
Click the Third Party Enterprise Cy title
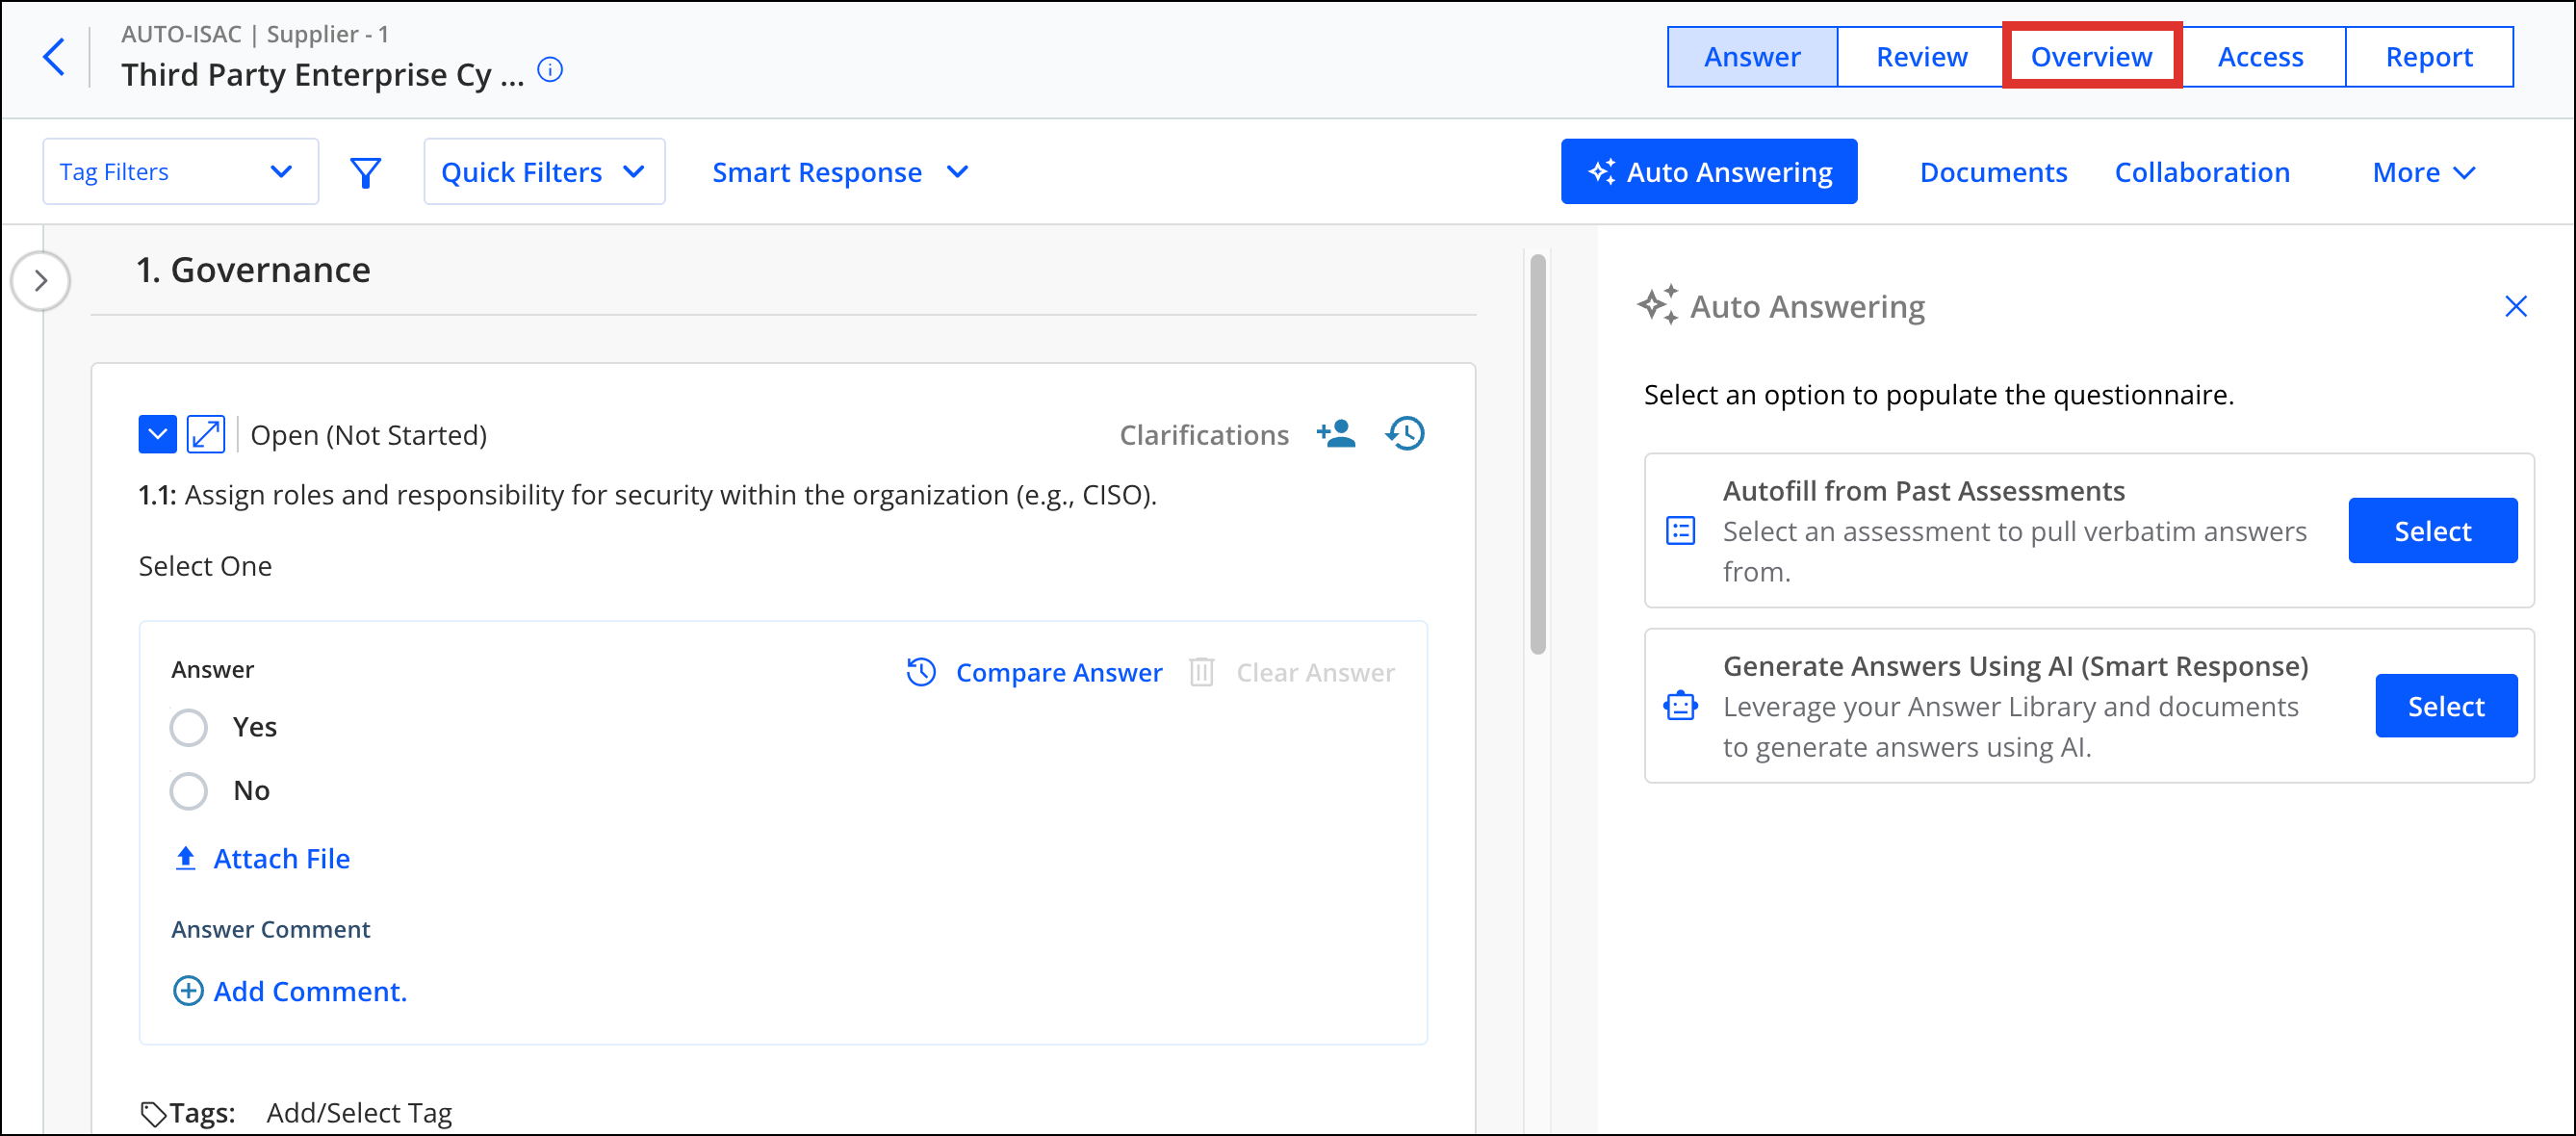pyautogui.click(x=322, y=74)
